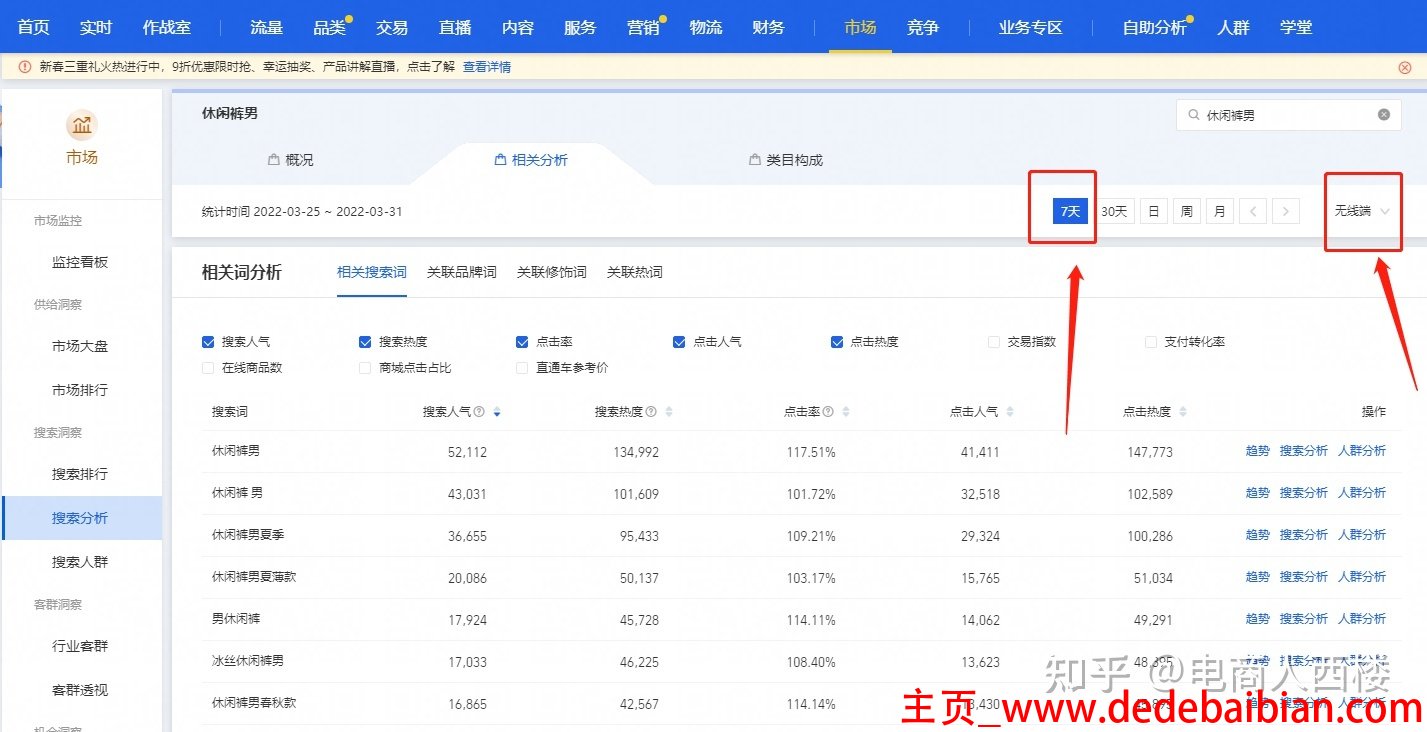
Task: Open 直播 in top navigation
Action: point(455,27)
